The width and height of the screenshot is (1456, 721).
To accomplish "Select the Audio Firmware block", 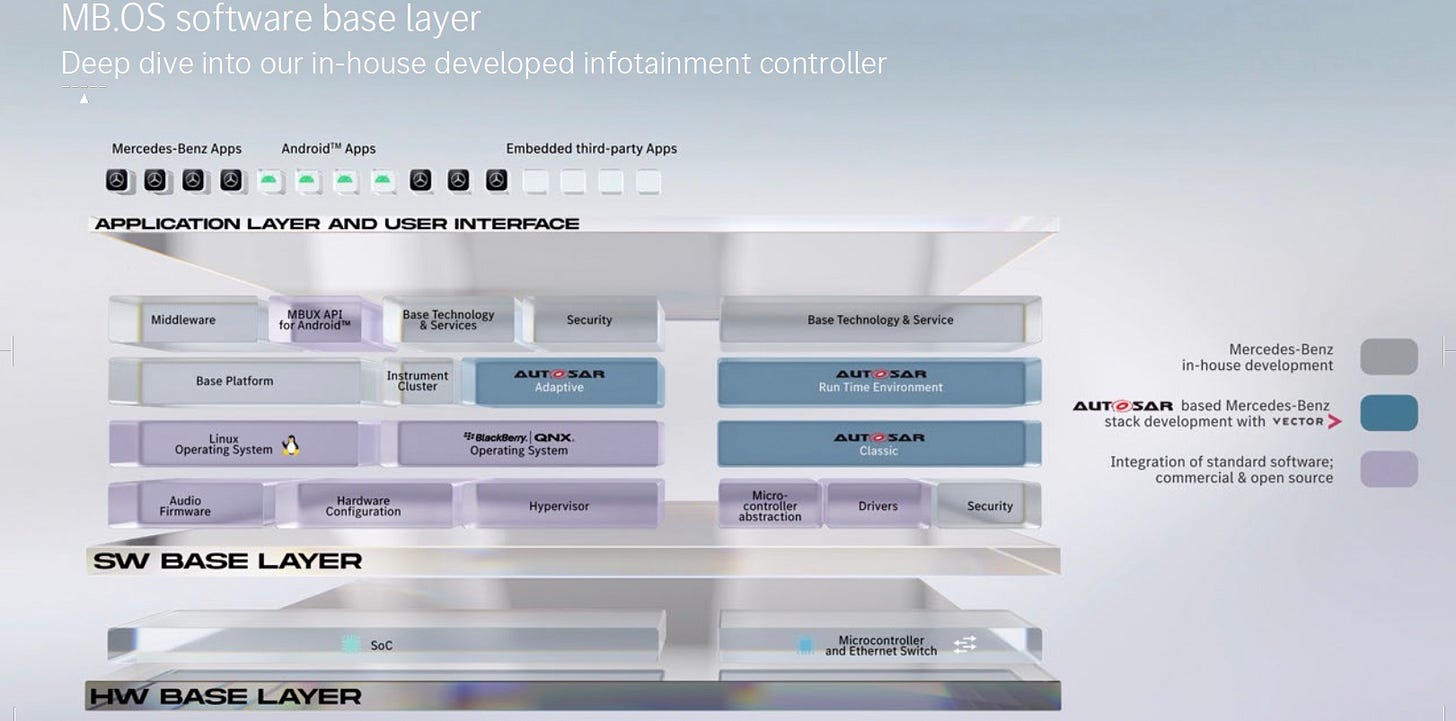I will click(186, 506).
